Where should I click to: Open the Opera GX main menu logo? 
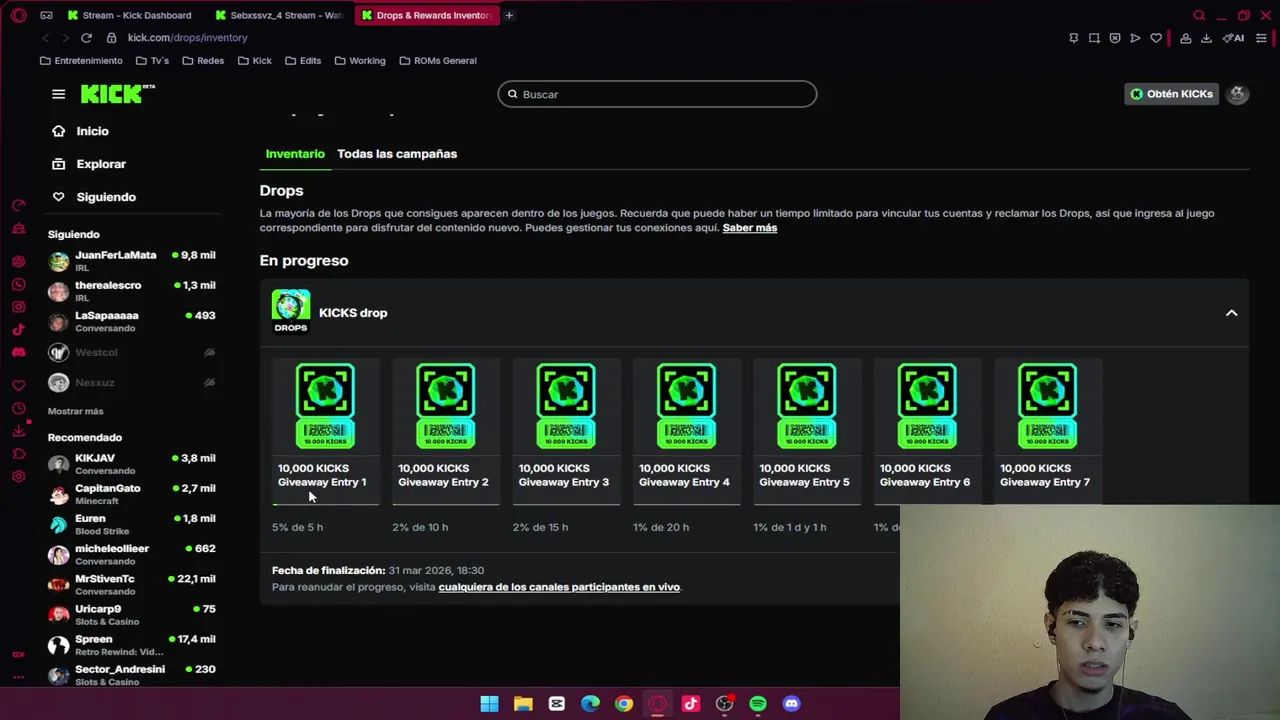pyautogui.click(x=18, y=15)
